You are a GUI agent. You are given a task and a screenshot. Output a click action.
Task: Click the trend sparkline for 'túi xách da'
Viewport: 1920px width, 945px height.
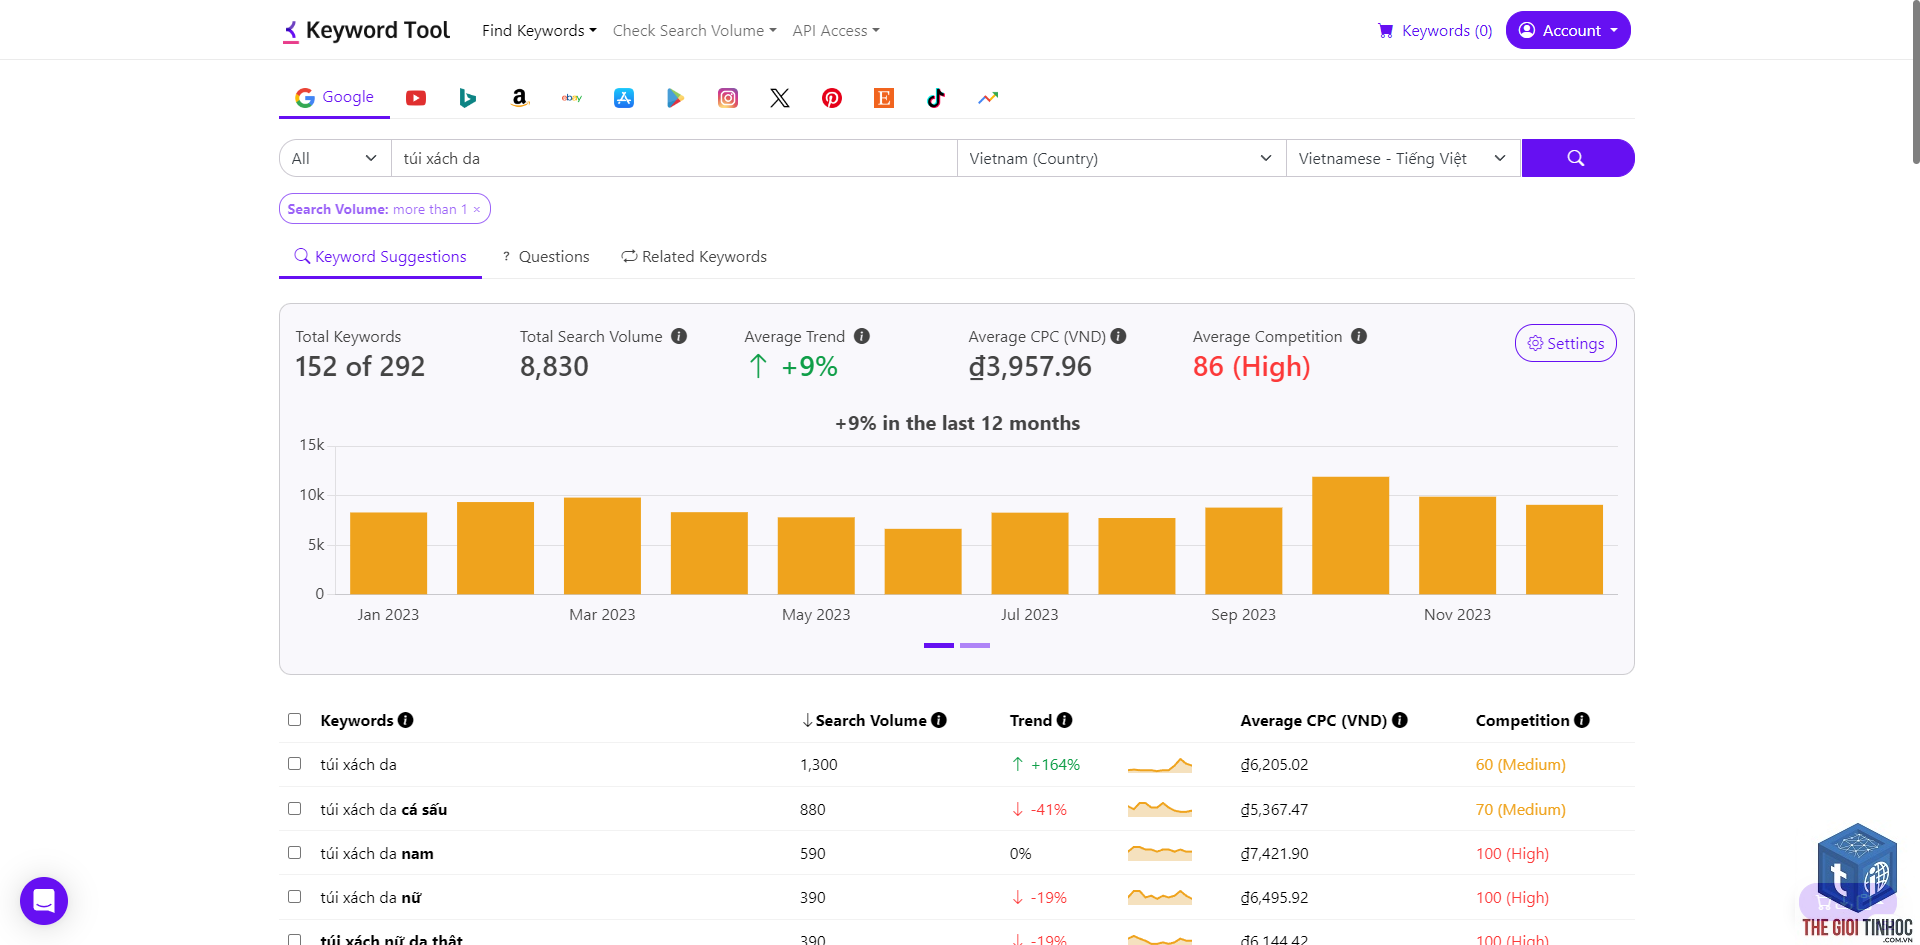click(x=1160, y=765)
